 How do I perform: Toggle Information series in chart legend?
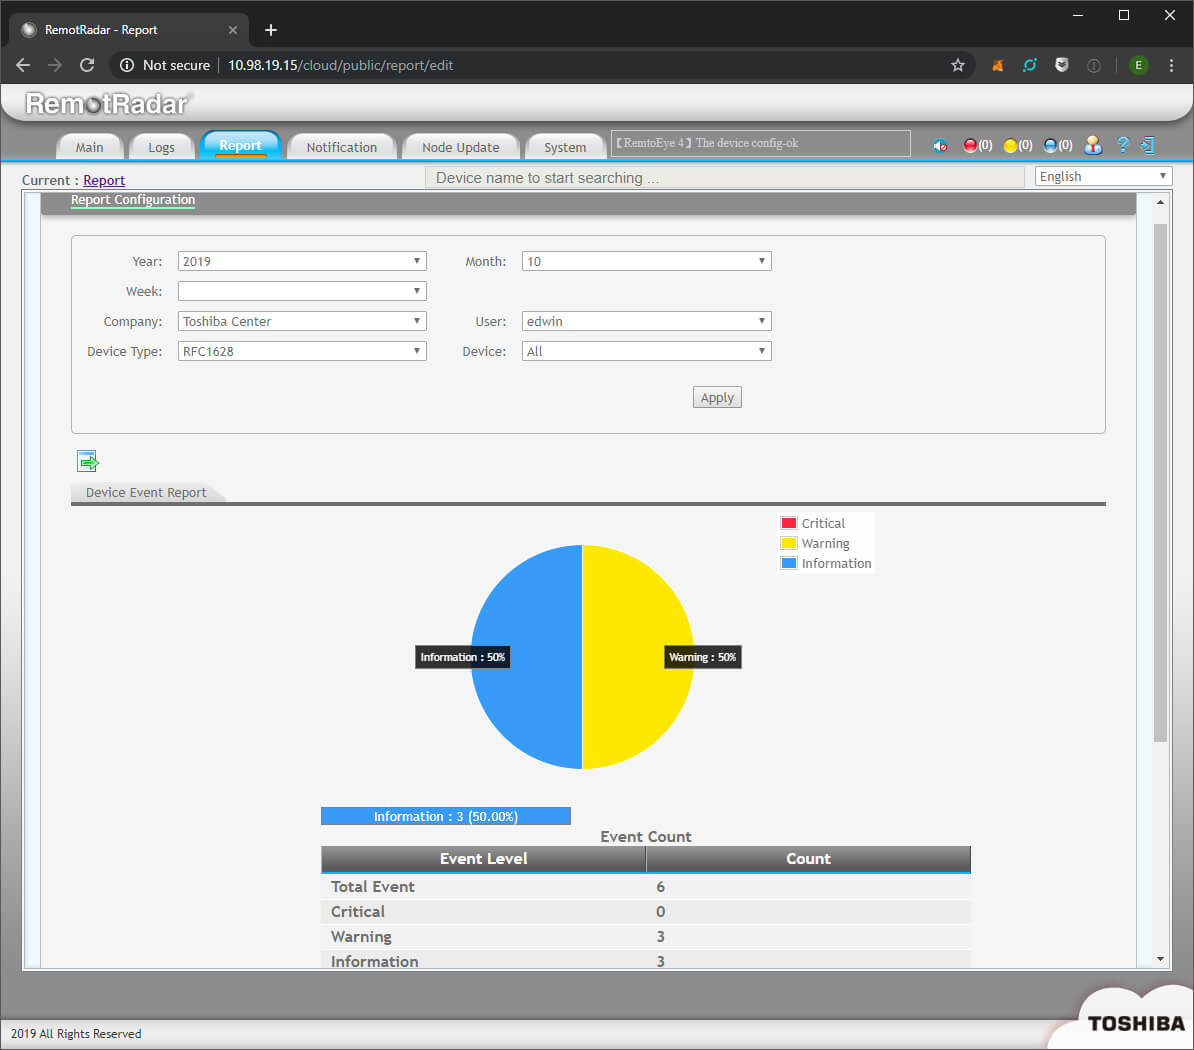coord(826,563)
